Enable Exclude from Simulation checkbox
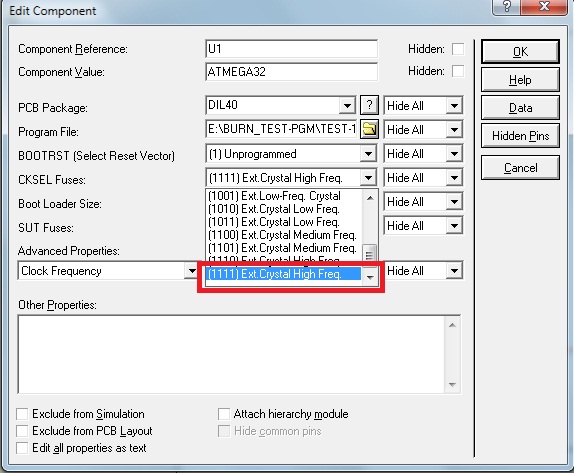Image resolution: width=574 pixels, height=473 pixels. point(22,414)
